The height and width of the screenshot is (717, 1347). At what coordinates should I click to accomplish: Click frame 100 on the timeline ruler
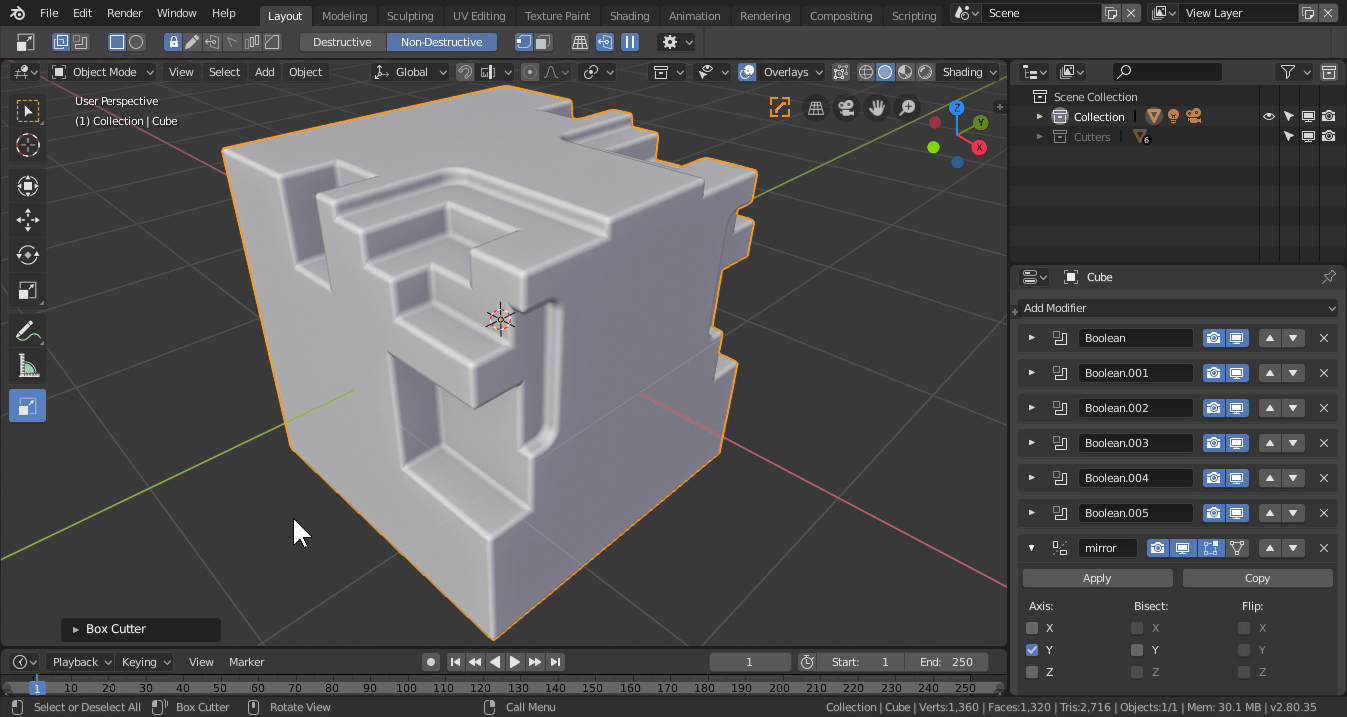tap(406, 688)
